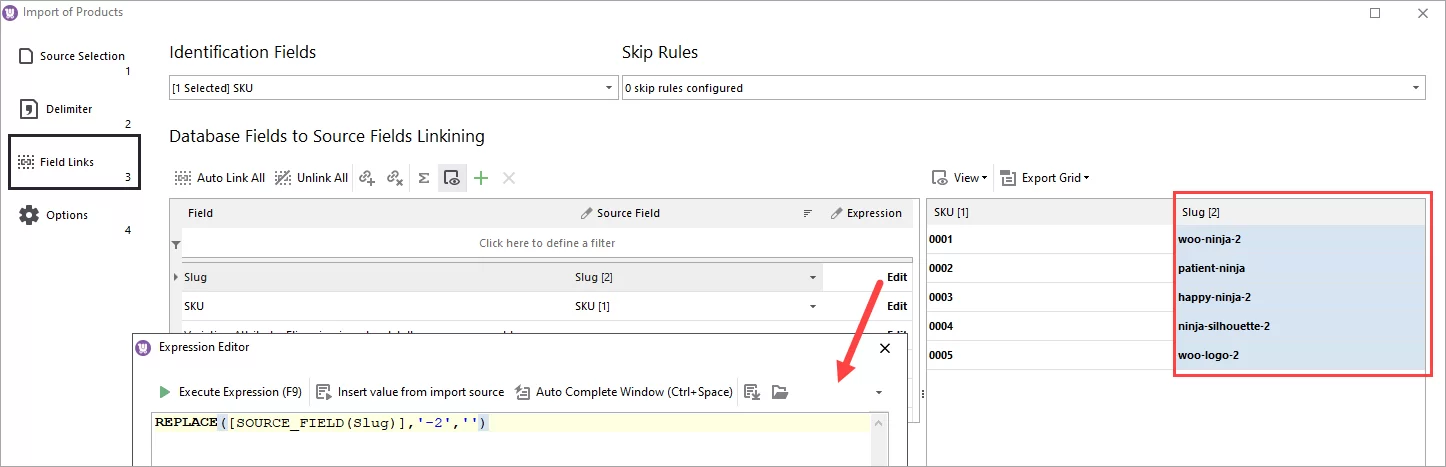Click the remove link icon in toolbar

tap(395, 178)
